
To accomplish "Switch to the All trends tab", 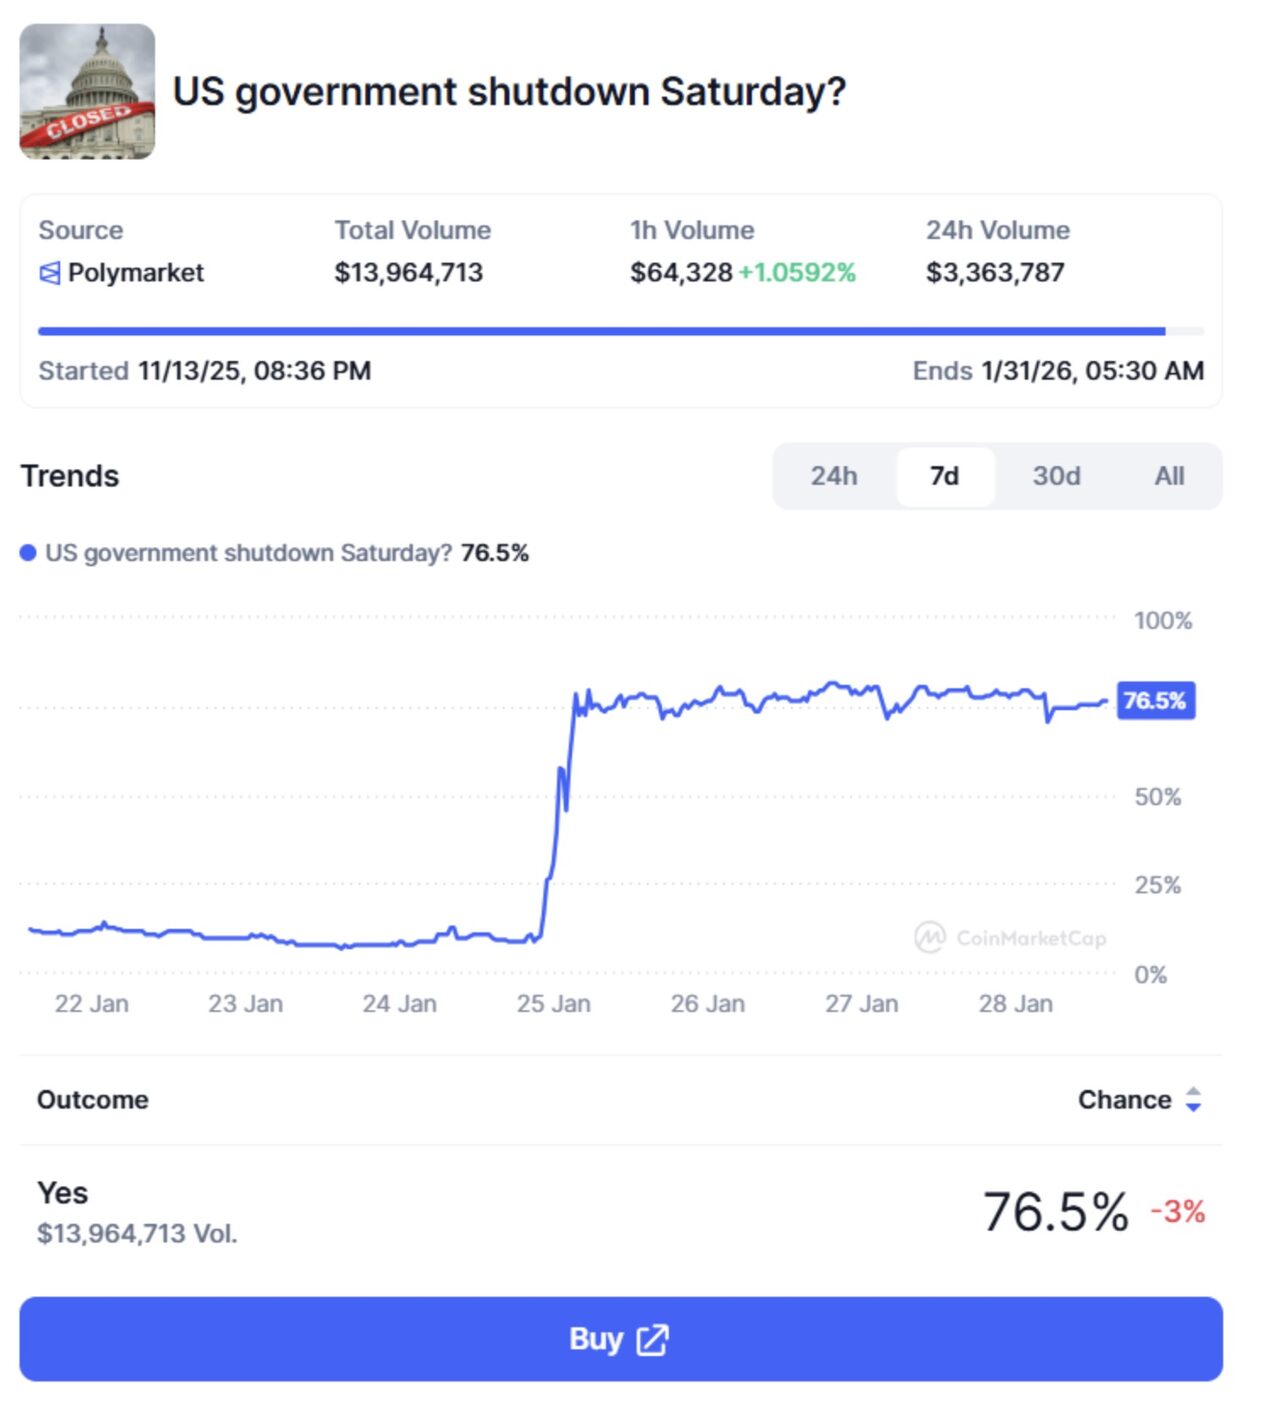I will 1168,476.
